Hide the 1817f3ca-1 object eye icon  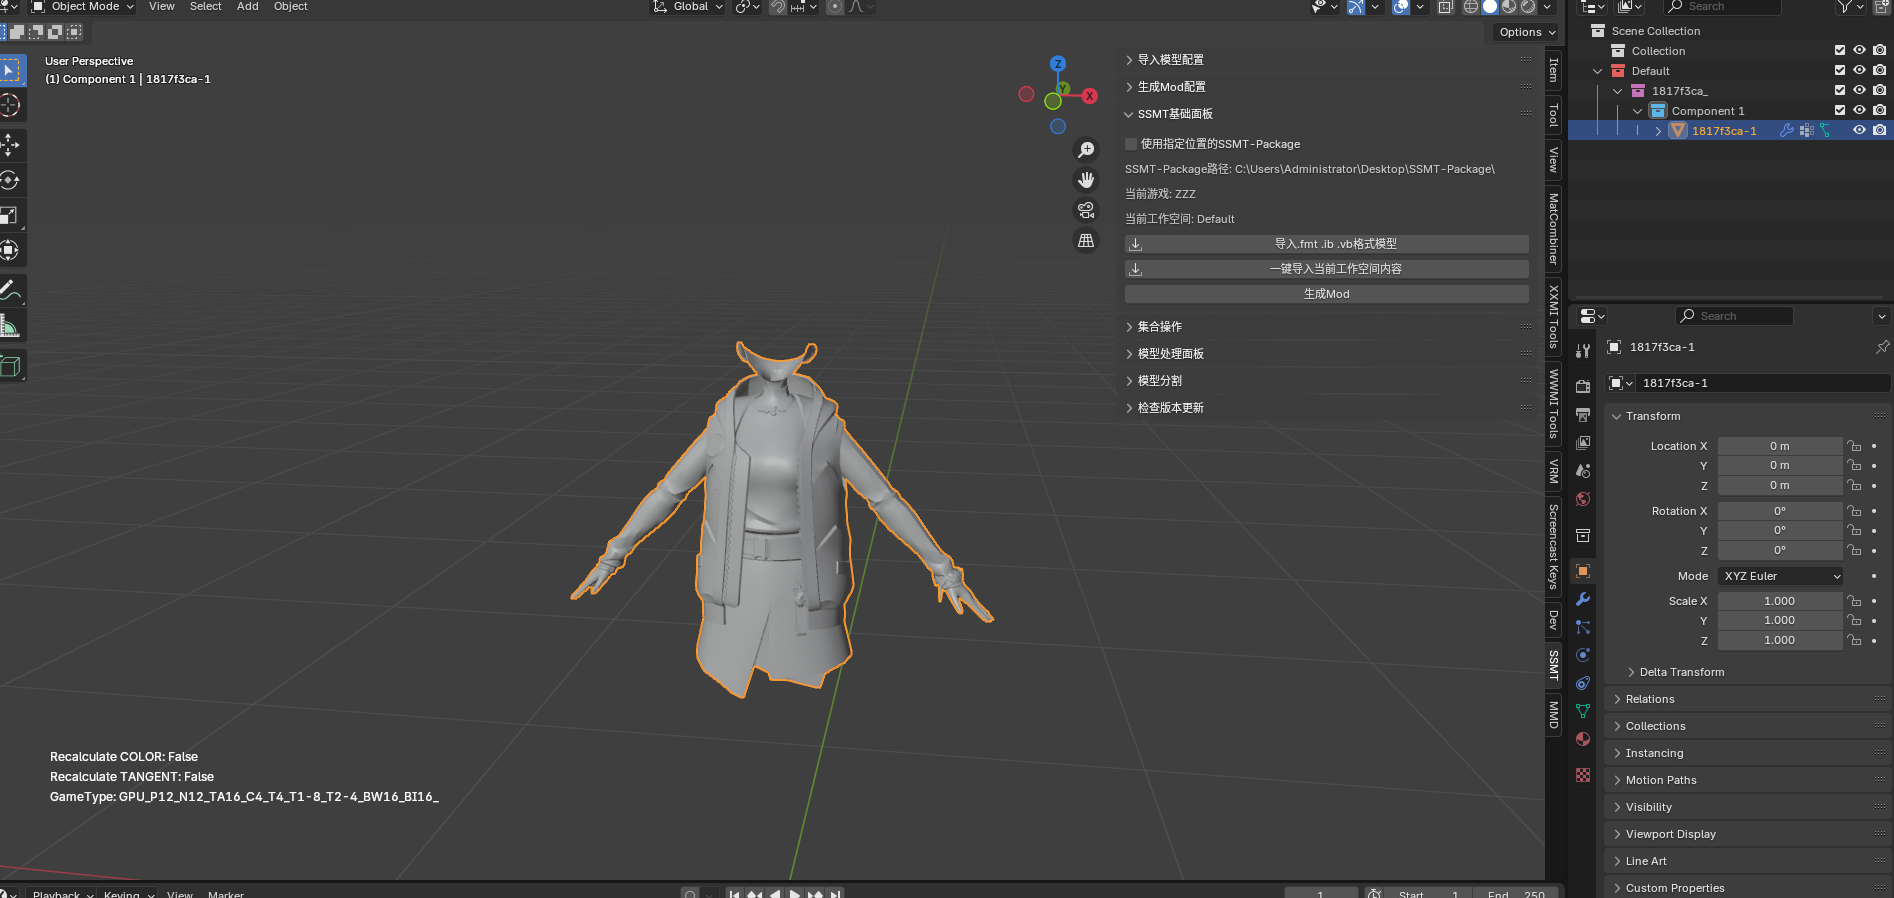click(x=1860, y=131)
